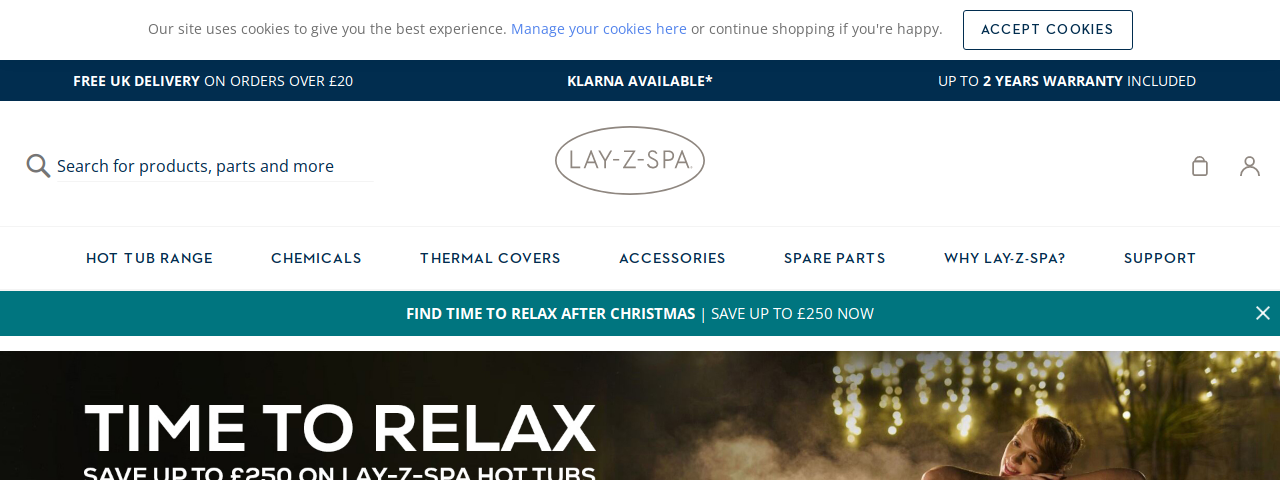
Task: Click the Lay-Z-Spa logo
Action: (x=630, y=160)
